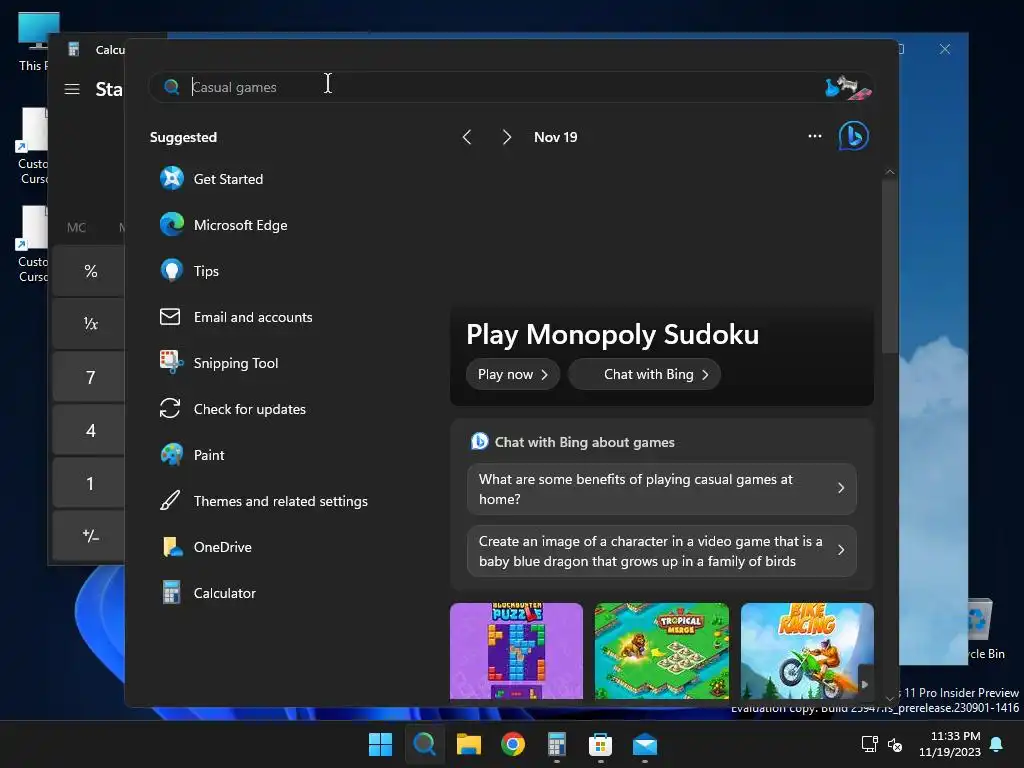This screenshot has width=1024, height=768.
Task: Select Recycle Bin desktop icon
Action: (x=984, y=630)
